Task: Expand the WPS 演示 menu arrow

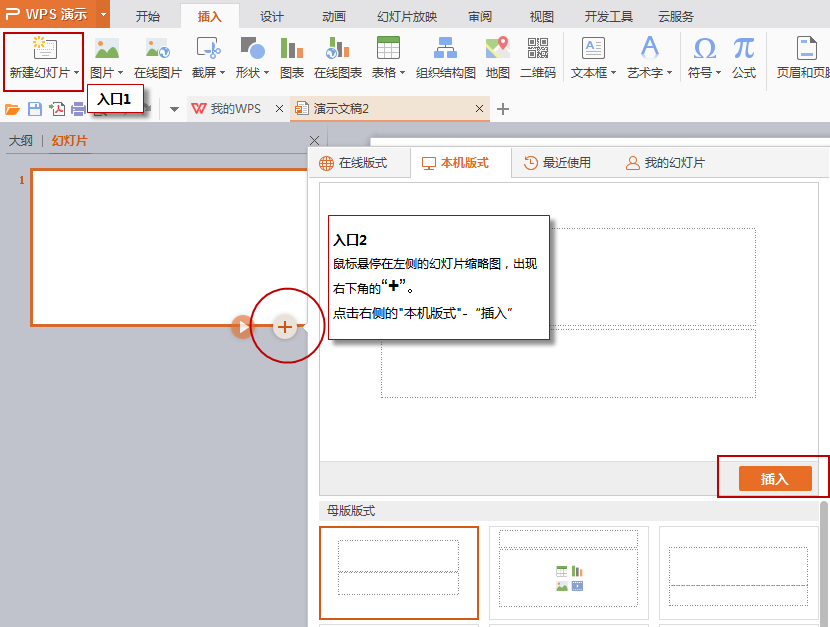Action: point(104,14)
